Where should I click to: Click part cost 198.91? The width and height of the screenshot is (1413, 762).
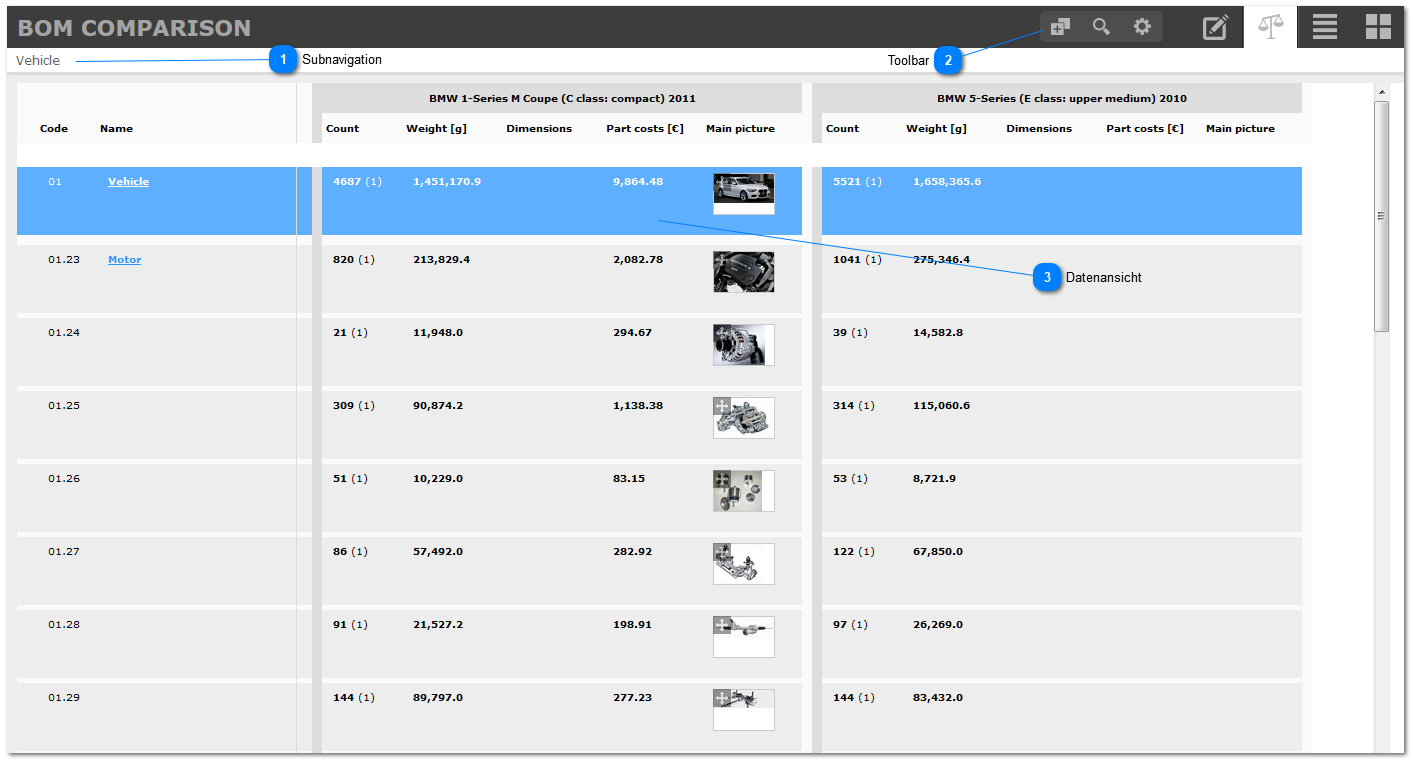coord(632,624)
